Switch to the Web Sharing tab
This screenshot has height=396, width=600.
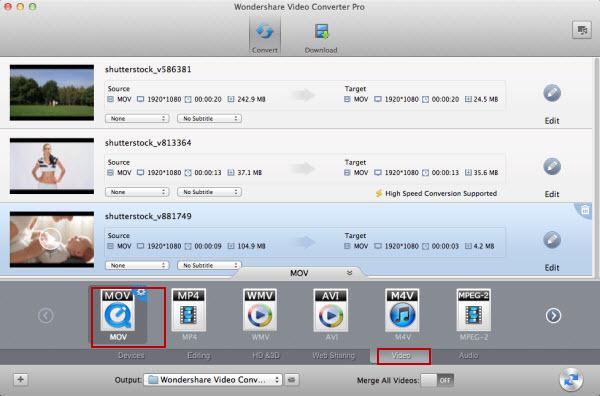coord(333,355)
